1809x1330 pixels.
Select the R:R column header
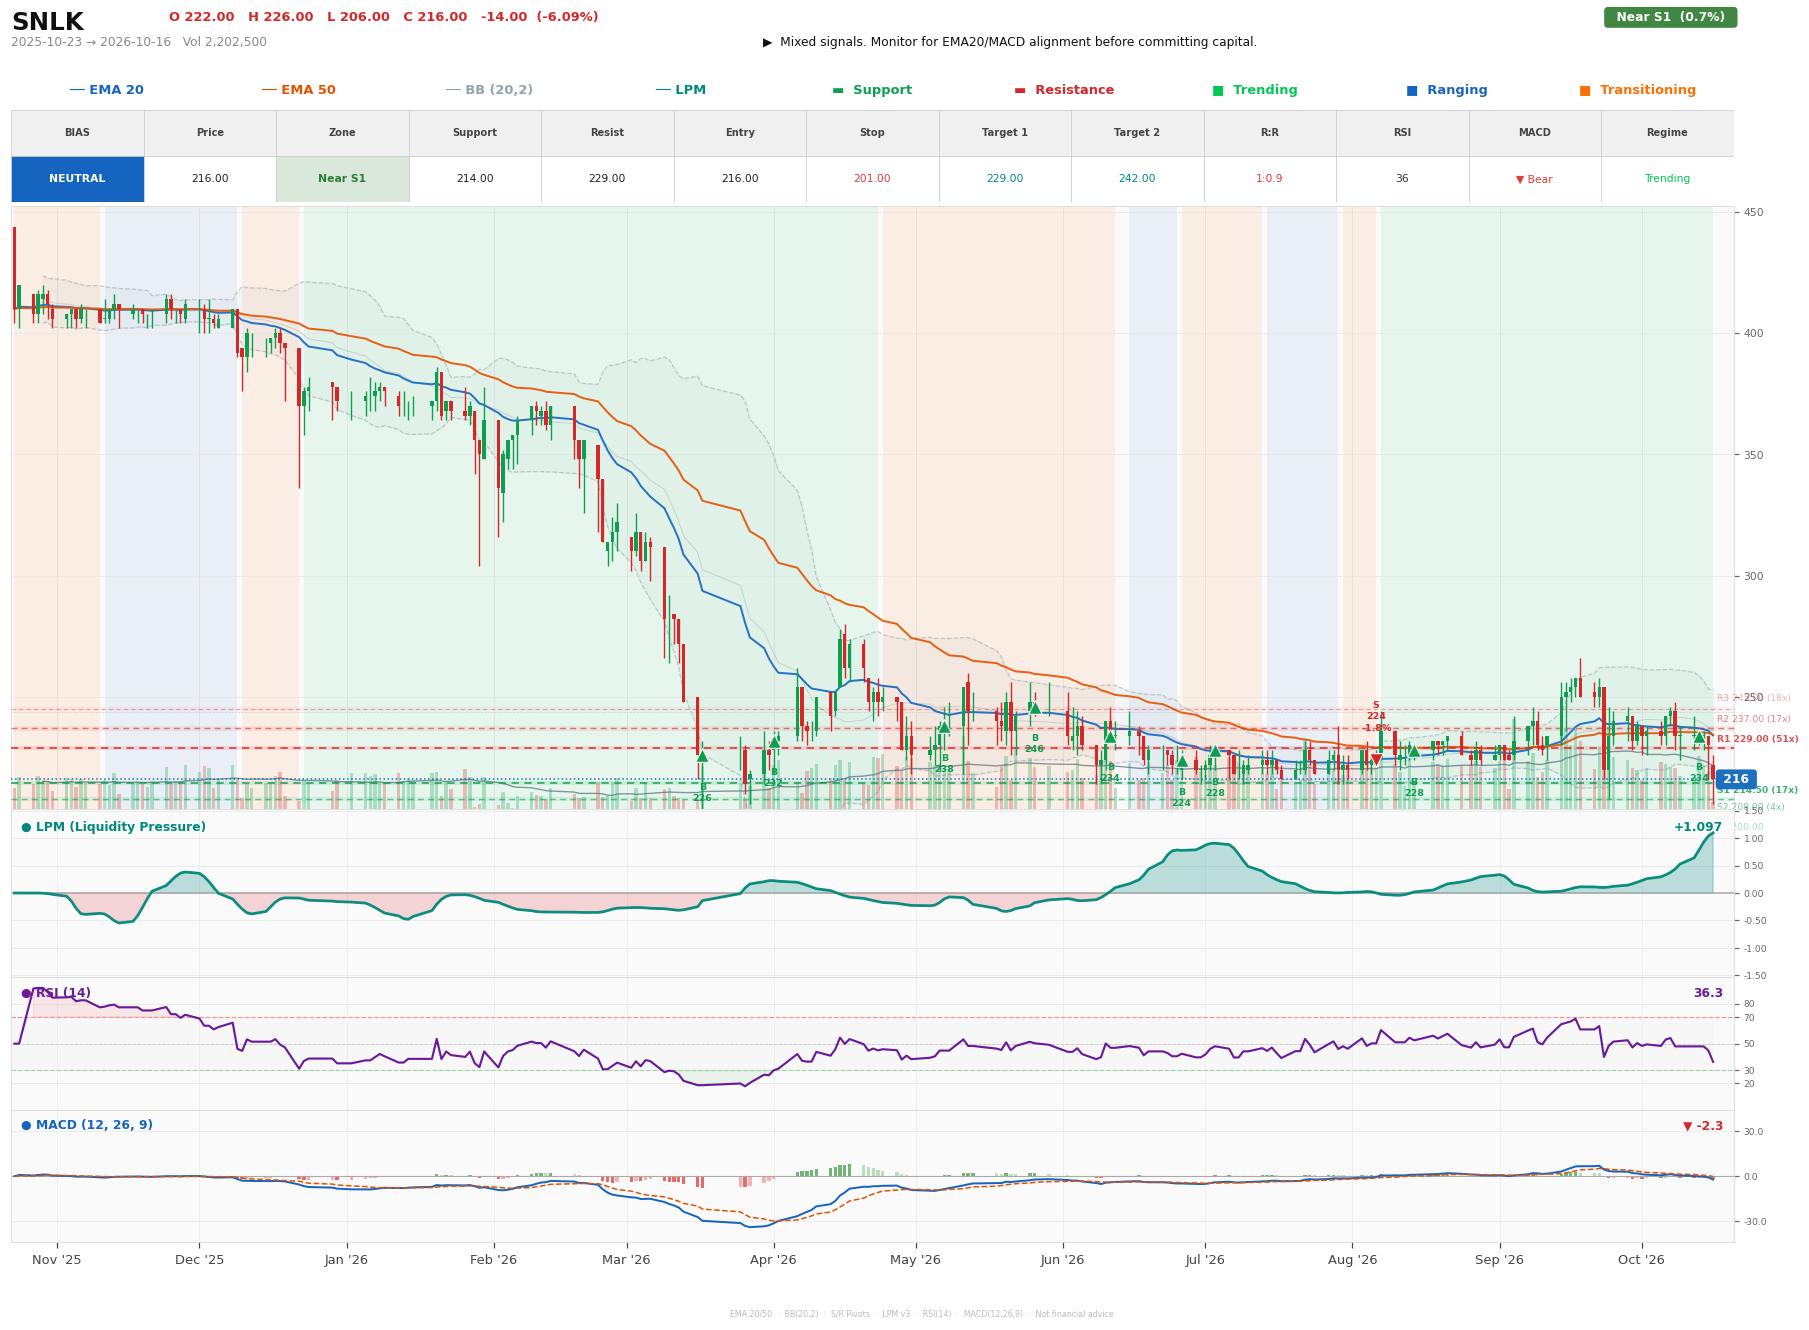1269,133
